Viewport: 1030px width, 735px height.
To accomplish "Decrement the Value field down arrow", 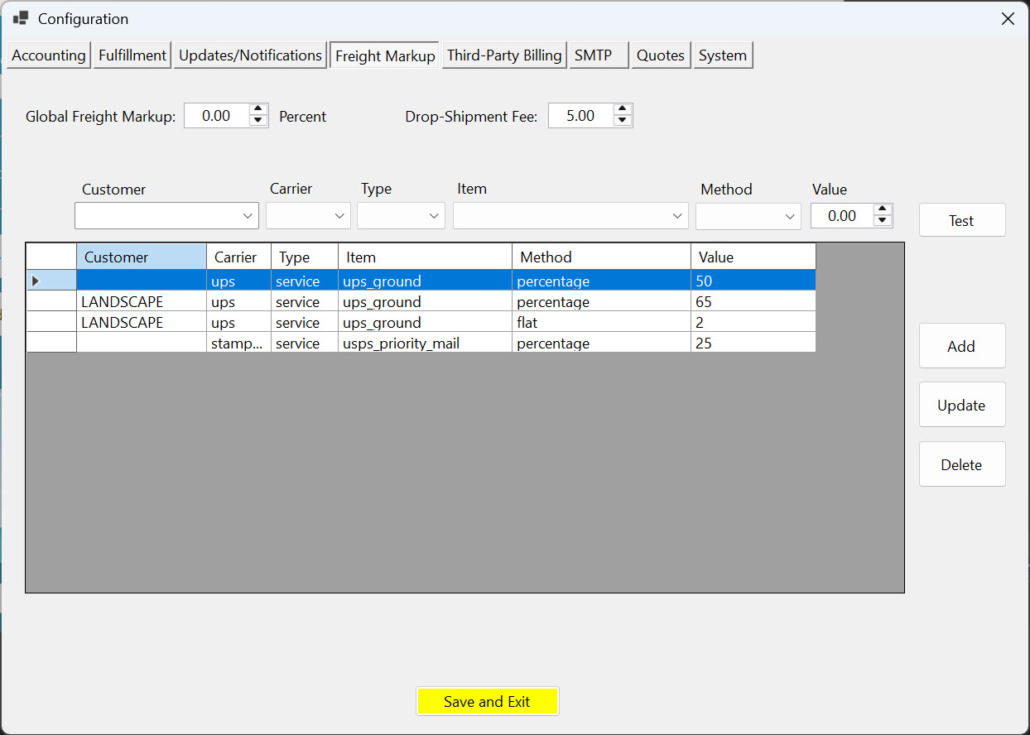I will tap(883, 221).
